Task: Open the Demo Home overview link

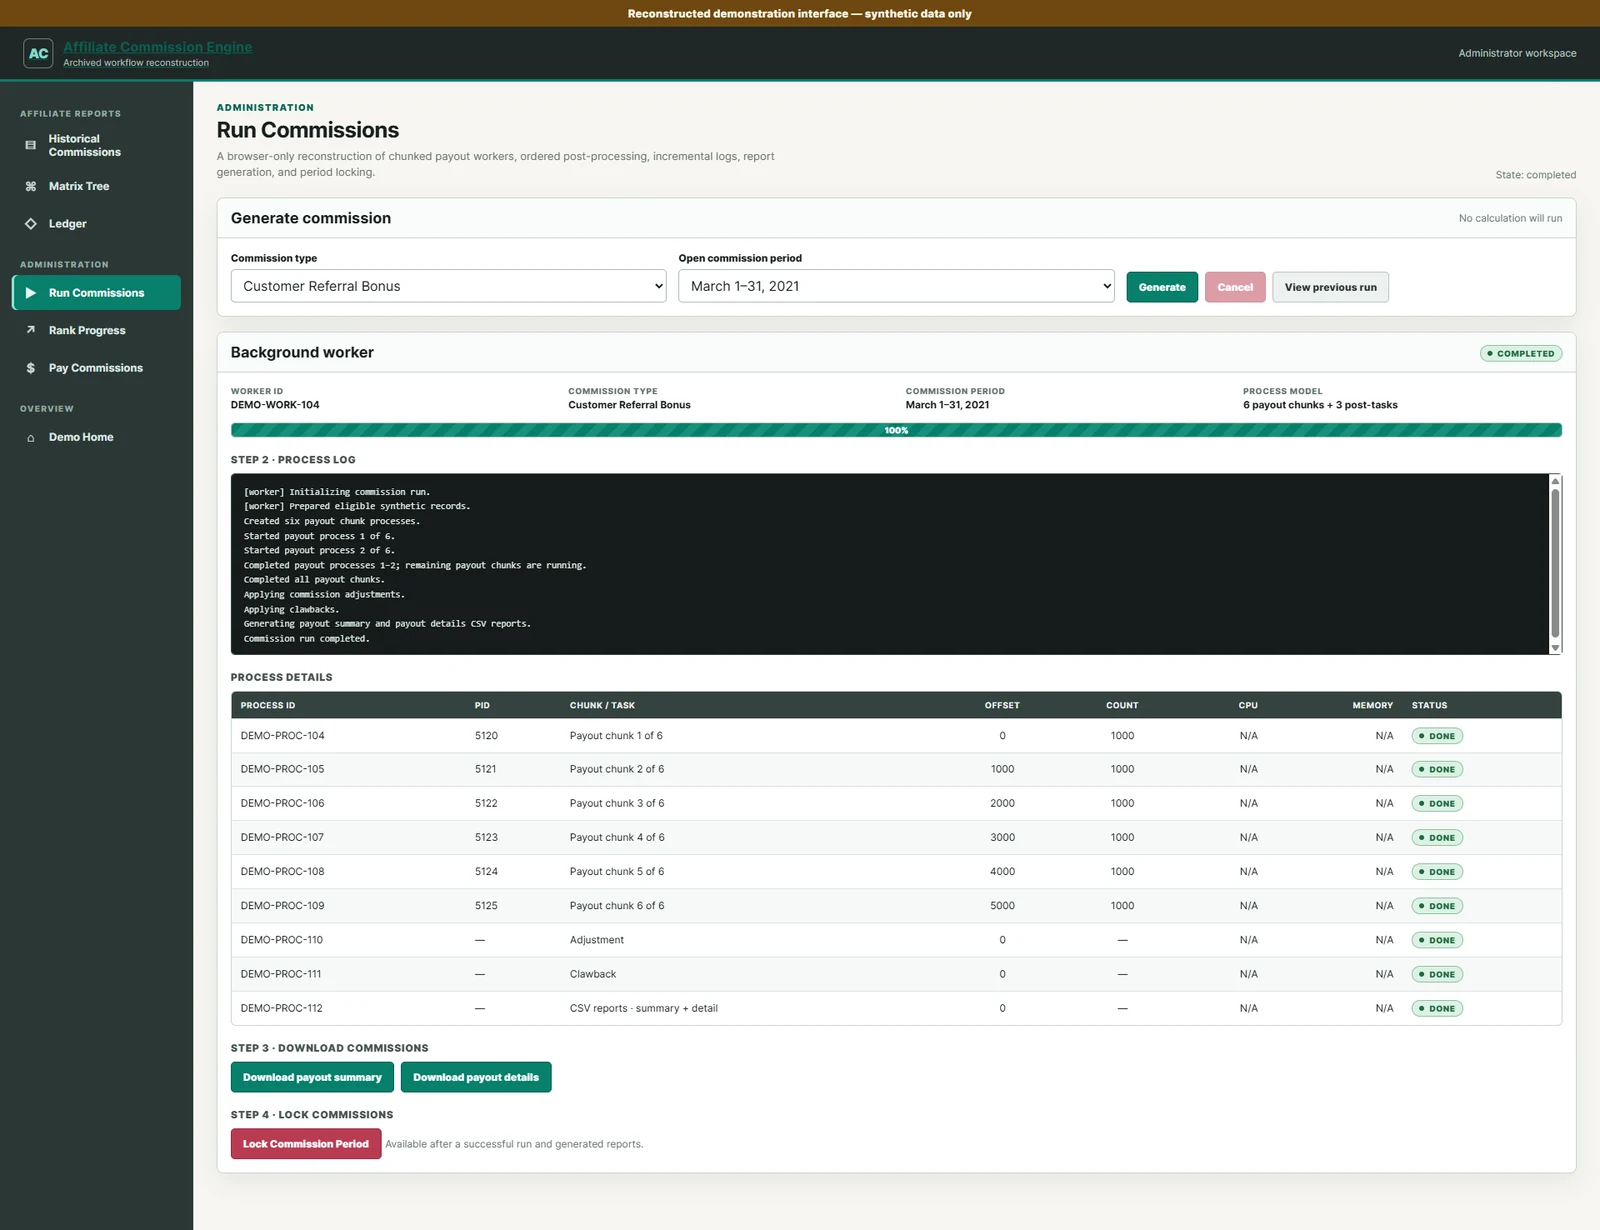Action: (96, 437)
